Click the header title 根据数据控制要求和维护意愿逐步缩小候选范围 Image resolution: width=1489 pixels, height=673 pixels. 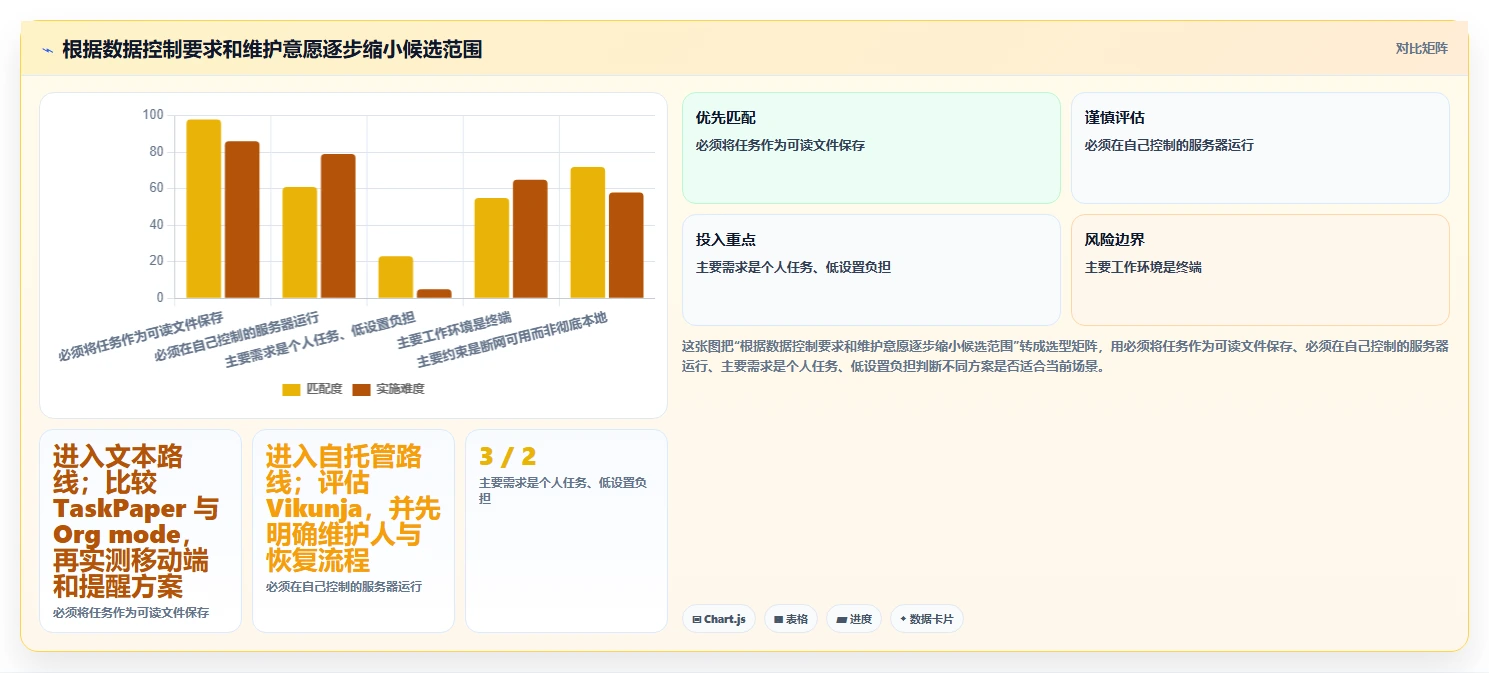pyautogui.click(x=272, y=49)
